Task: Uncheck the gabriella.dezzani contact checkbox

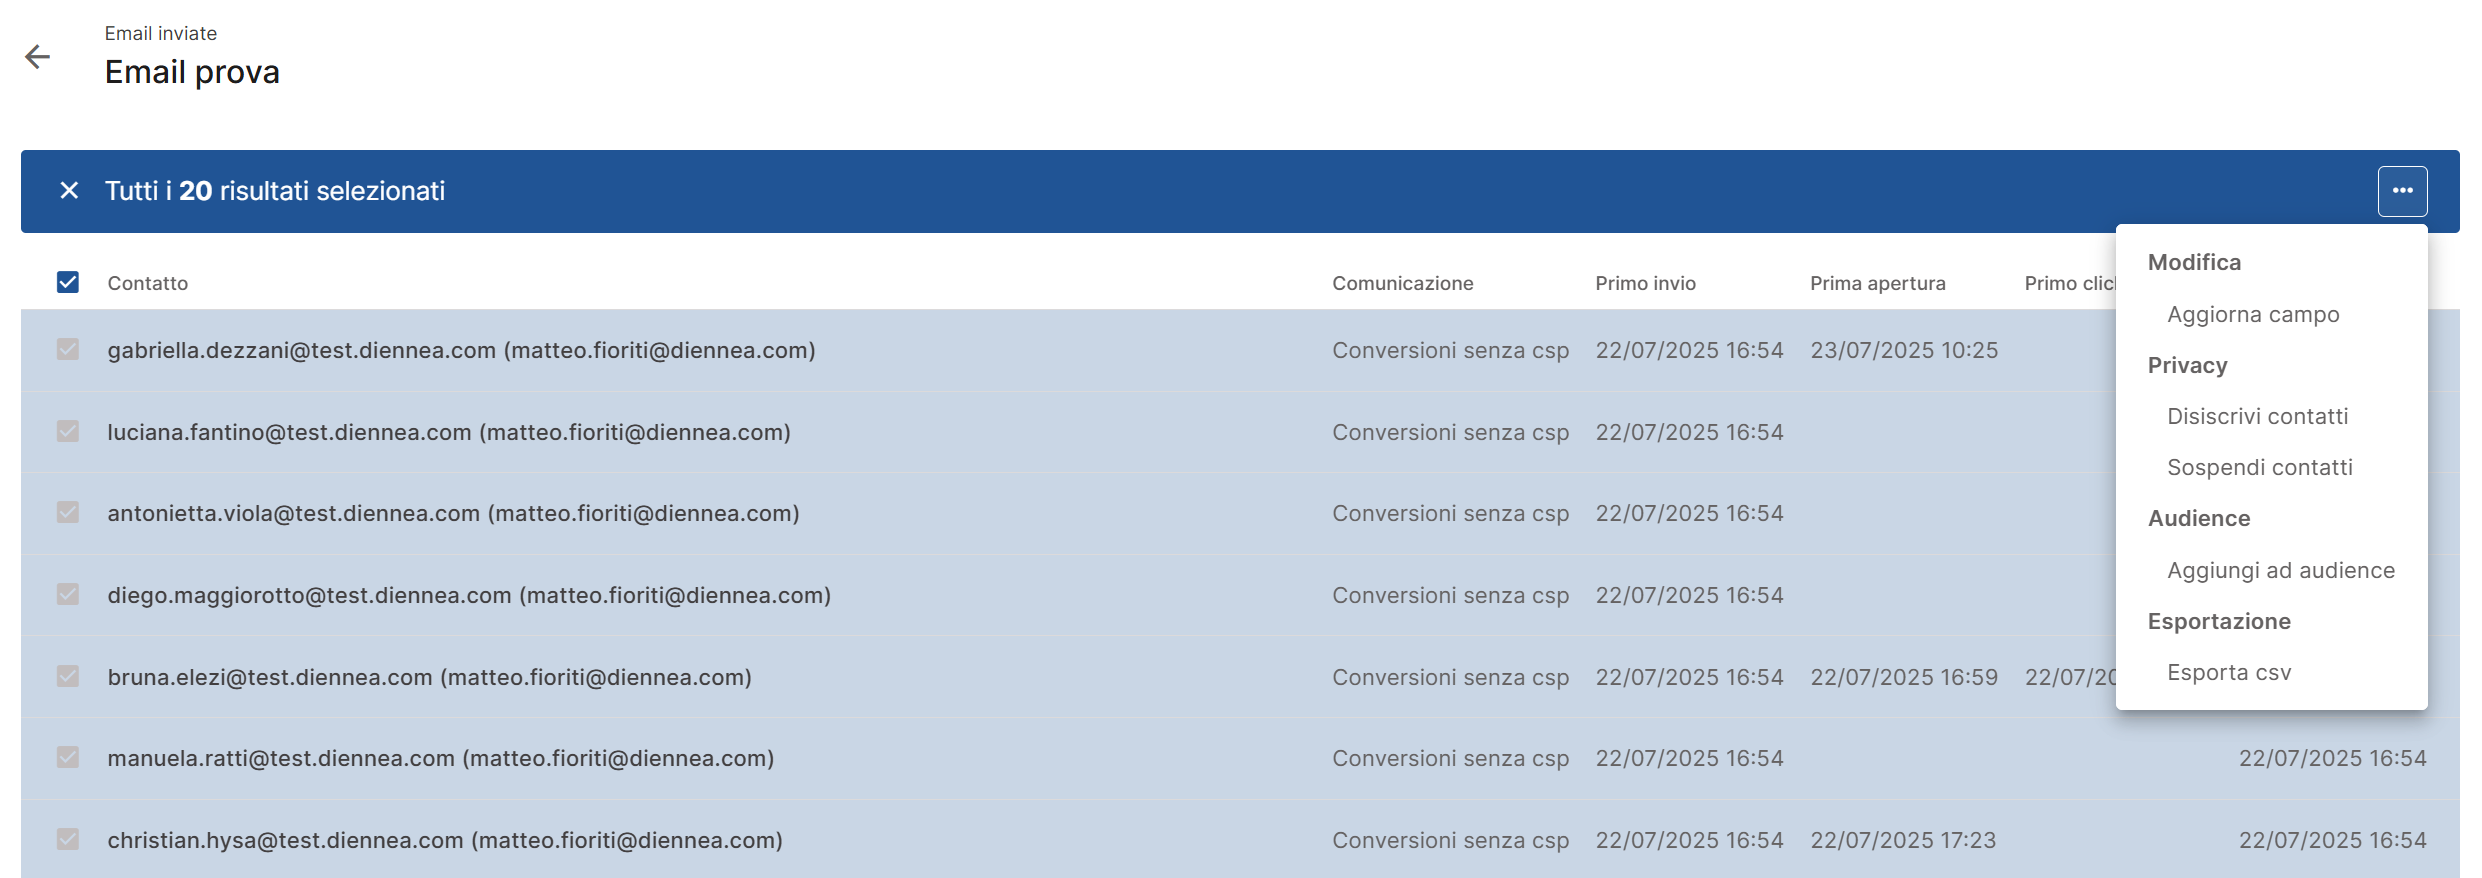Action: 68,349
